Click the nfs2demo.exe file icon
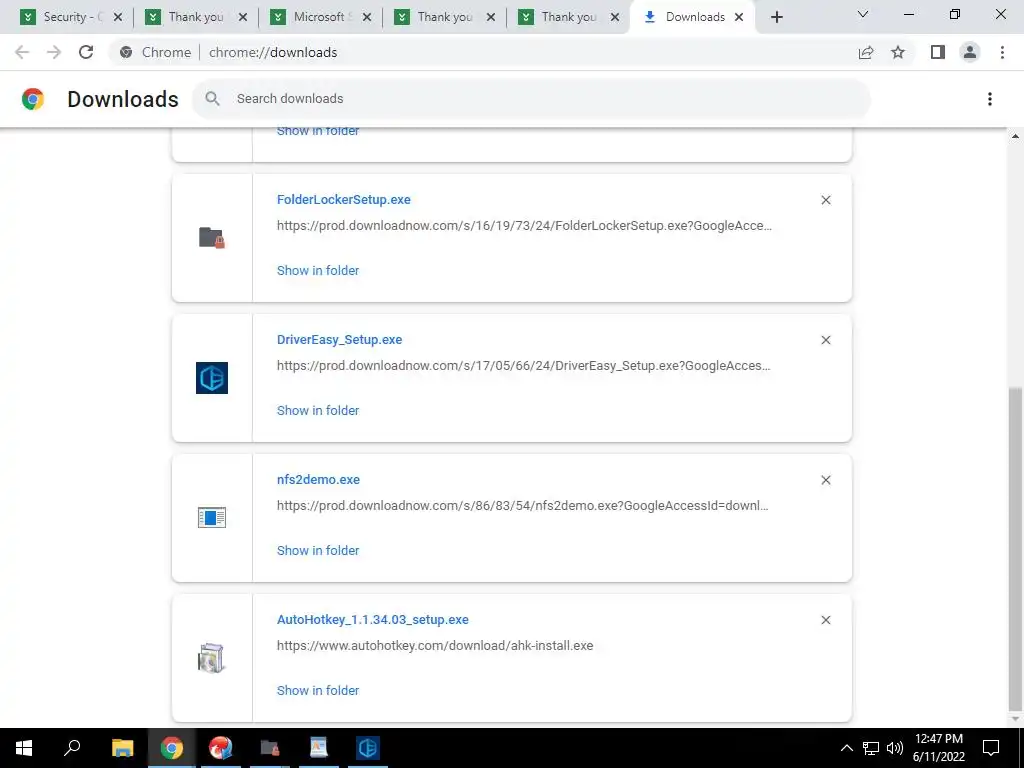This screenshot has width=1024, height=768. (x=212, y=518)
